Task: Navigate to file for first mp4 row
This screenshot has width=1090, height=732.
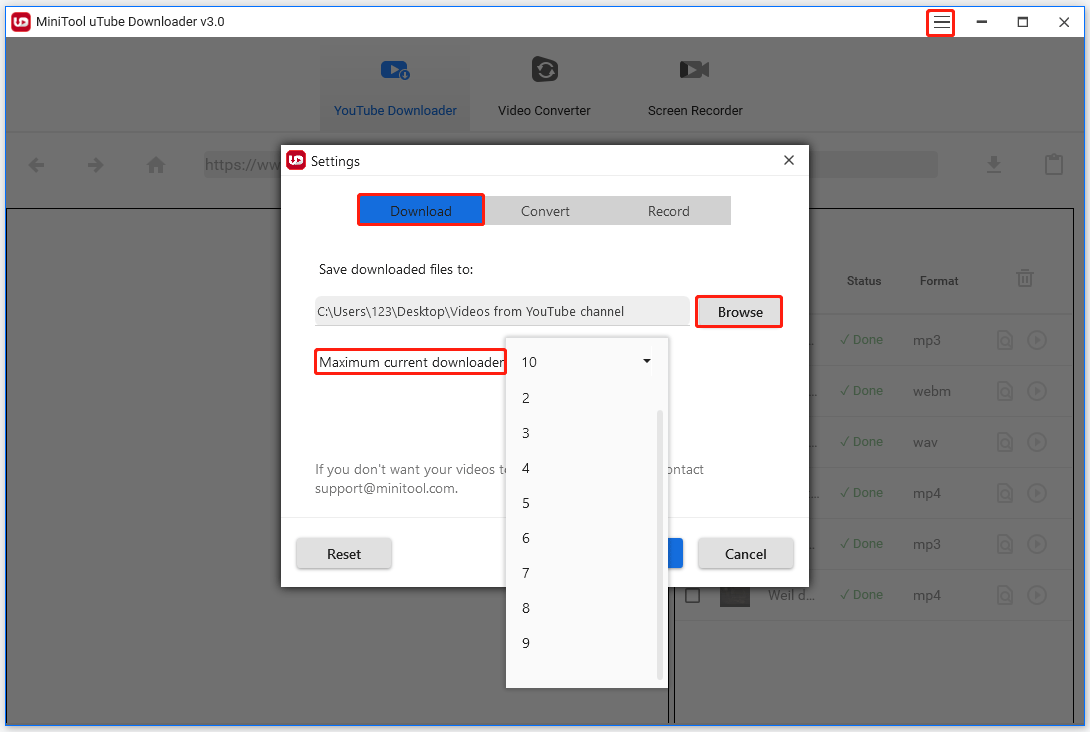Action: coord(1004,493)
